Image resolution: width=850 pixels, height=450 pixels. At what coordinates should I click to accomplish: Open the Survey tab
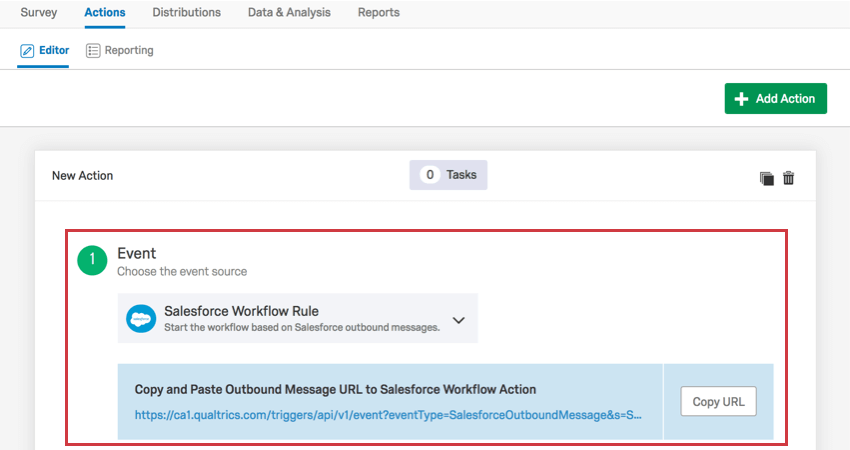38,12
